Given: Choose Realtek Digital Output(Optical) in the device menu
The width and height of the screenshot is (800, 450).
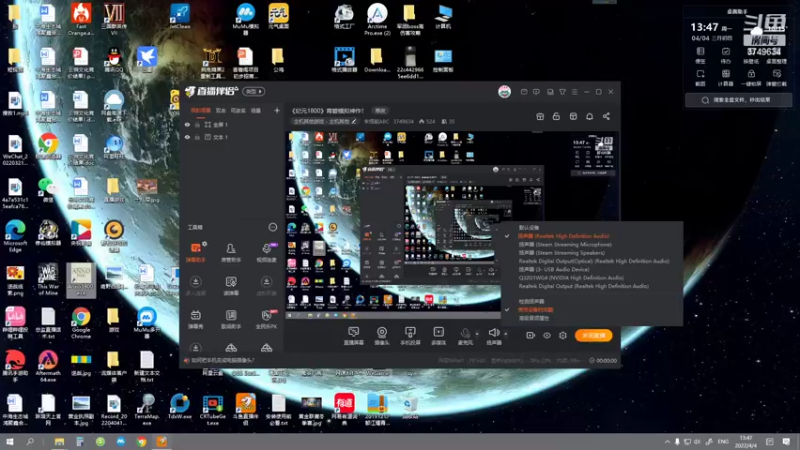Looking at the screenshot, I should 594,261.
